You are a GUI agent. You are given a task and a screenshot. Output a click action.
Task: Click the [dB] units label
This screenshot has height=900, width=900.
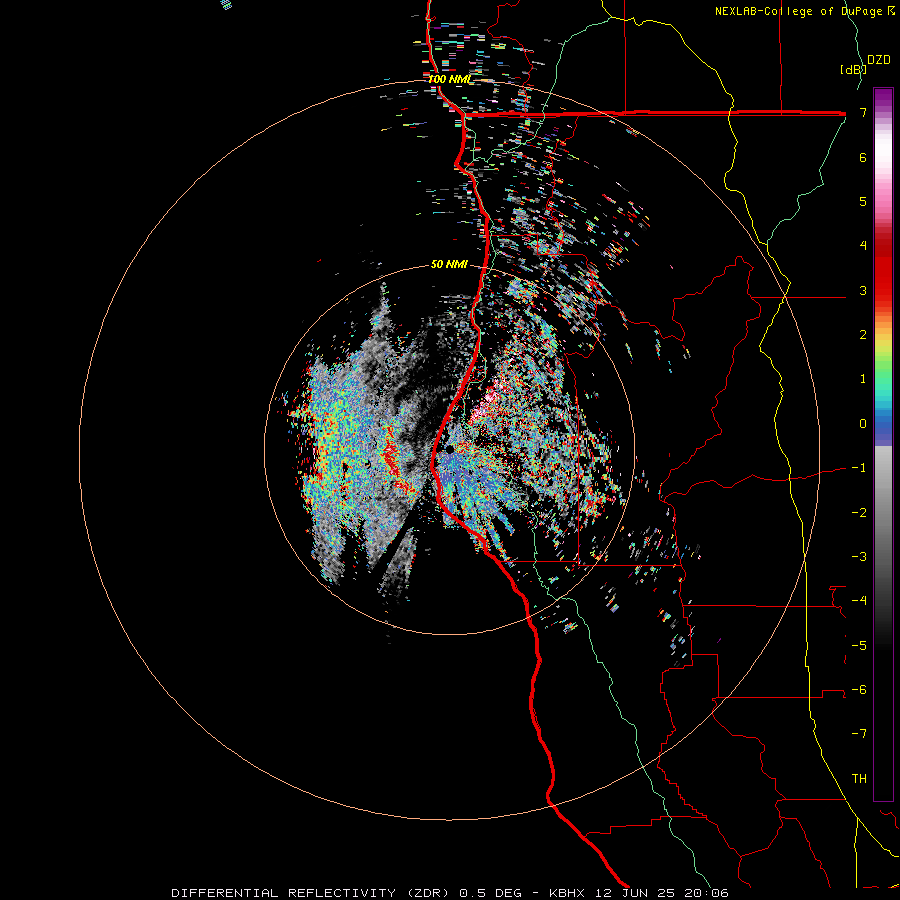pyautogui.click(x=853, y=69)
